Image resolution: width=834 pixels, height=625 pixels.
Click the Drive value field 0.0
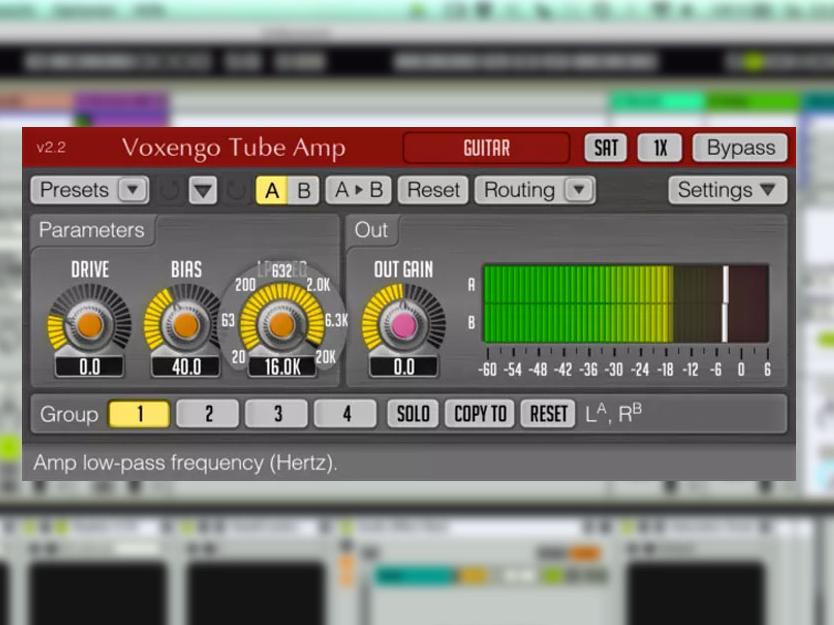click(x=89, y=367)
